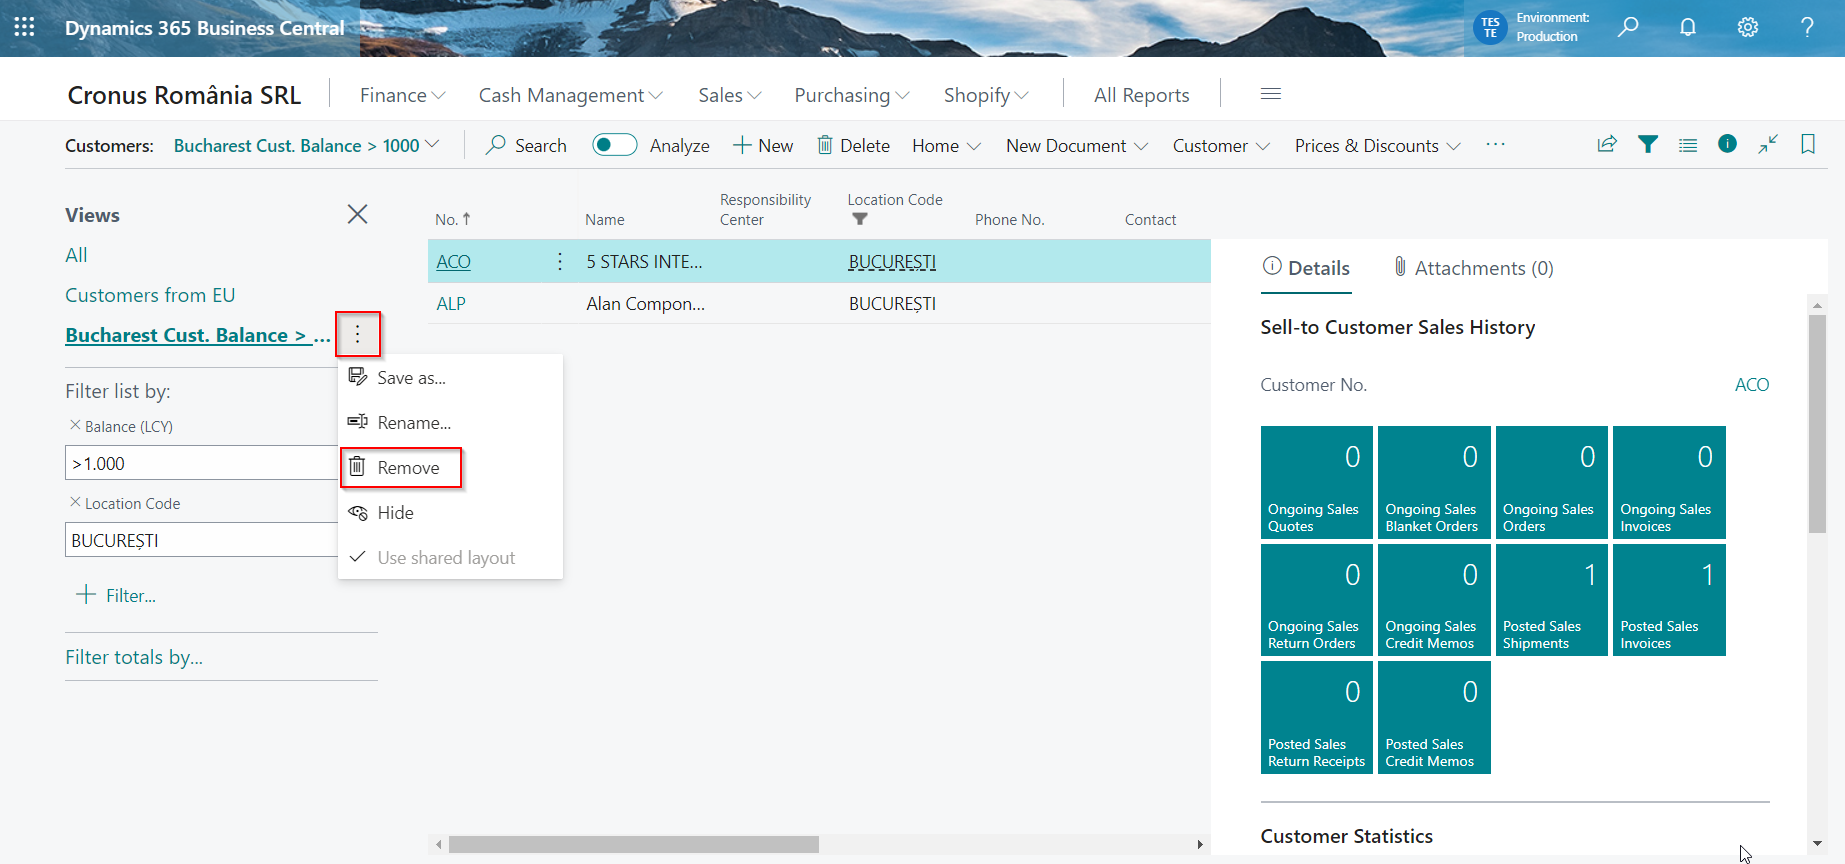This screenshot has height=864, width=1845.
Task: Click the horizontal scrollbar thumb of the list
Action: (634, 844)
